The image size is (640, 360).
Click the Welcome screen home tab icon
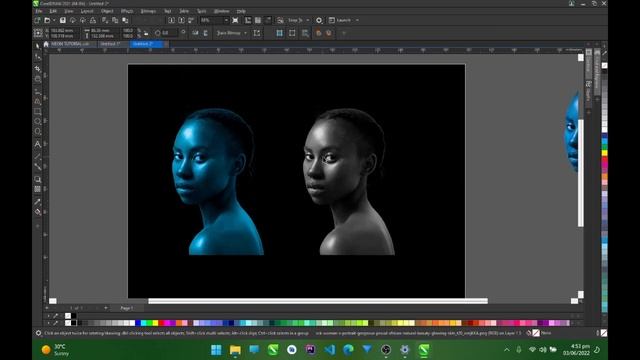tap(46, 44)
